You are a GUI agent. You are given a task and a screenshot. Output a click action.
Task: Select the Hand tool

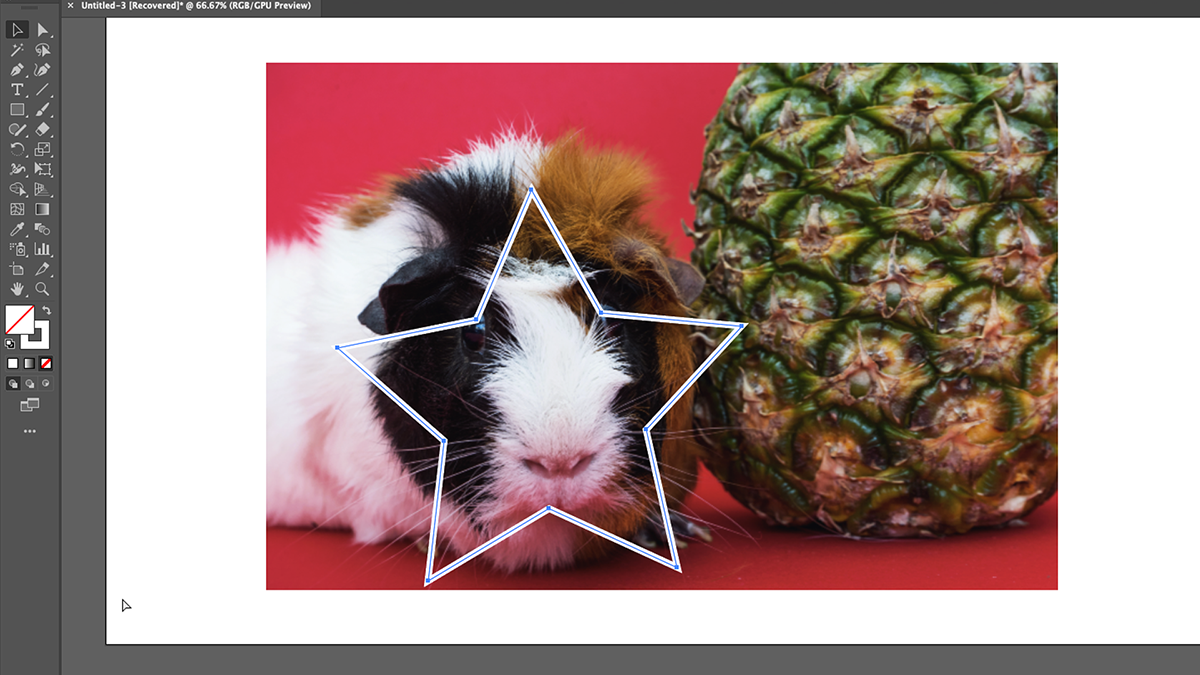point(17,290)
